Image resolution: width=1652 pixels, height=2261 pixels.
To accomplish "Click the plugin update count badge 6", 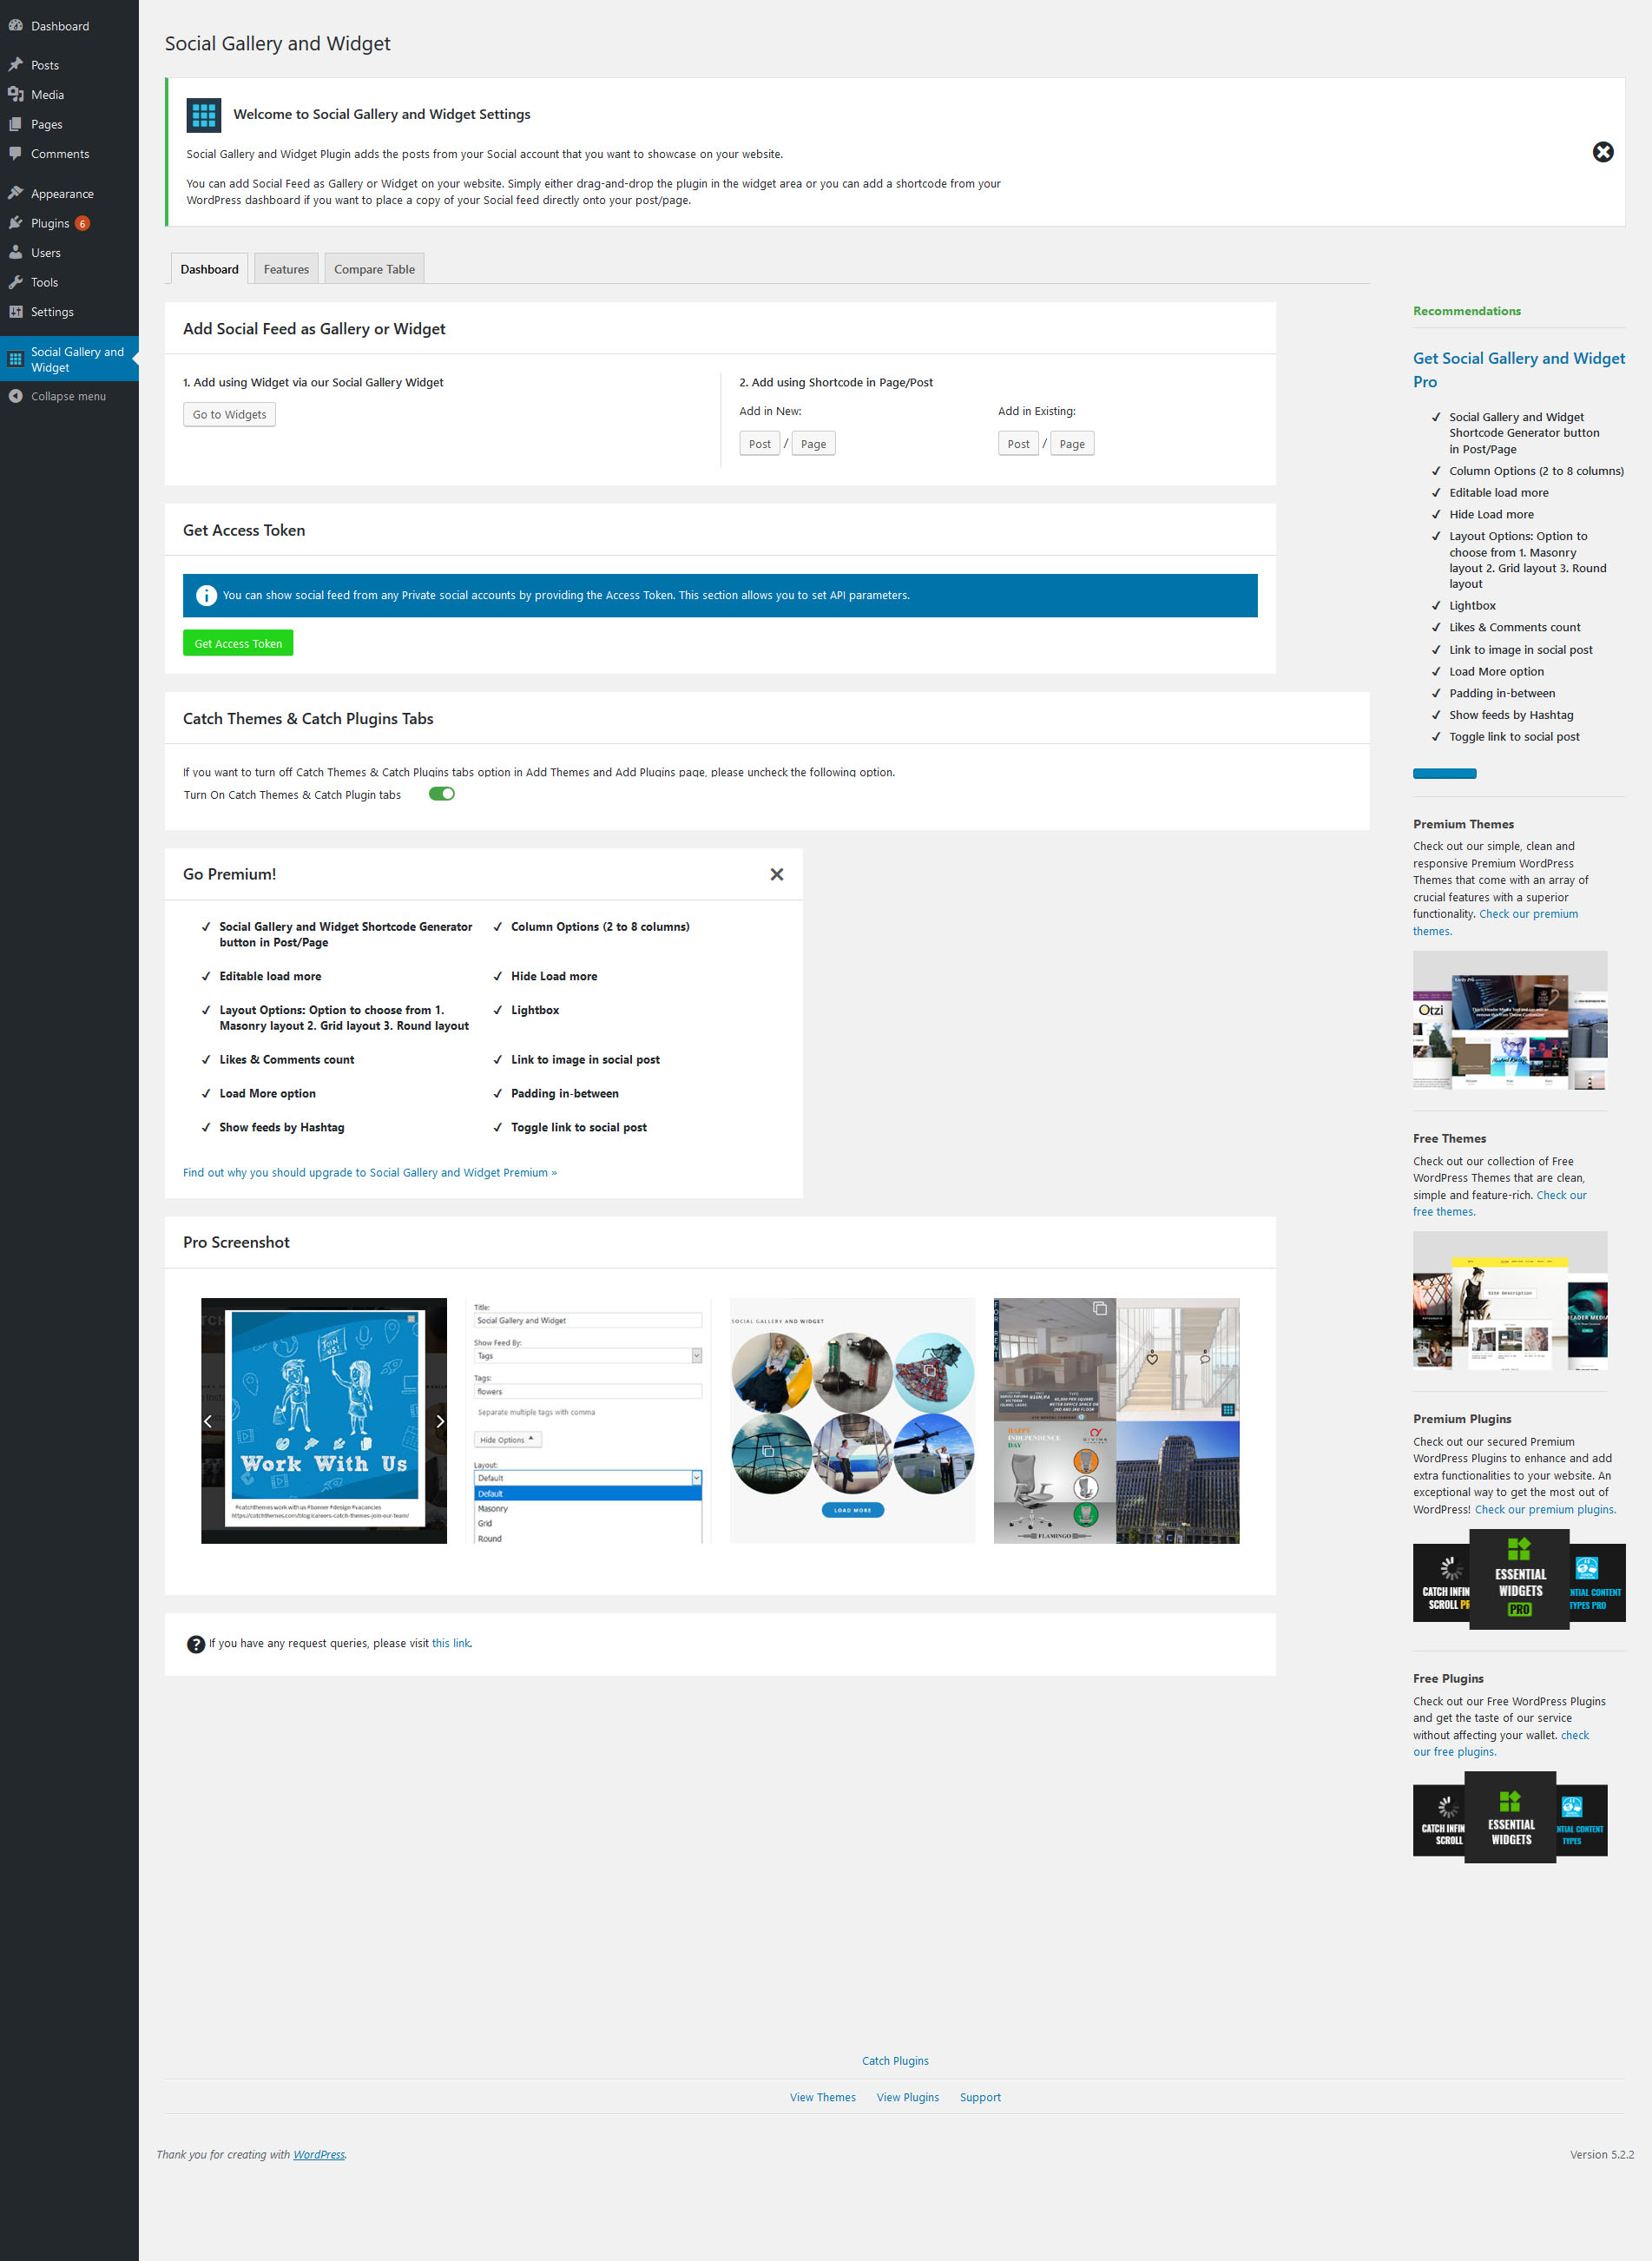I will (x=82, y=223).
